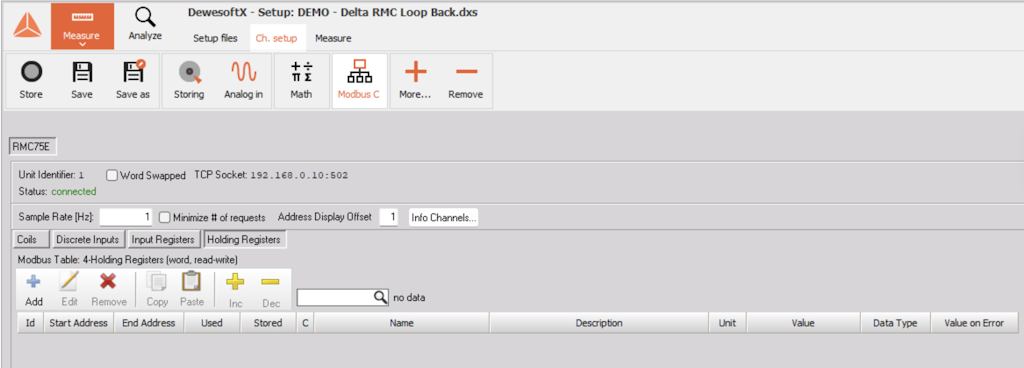Click the Name column header
The height and width of the screenshot is (368, 1024).
[x=402, y=323]
